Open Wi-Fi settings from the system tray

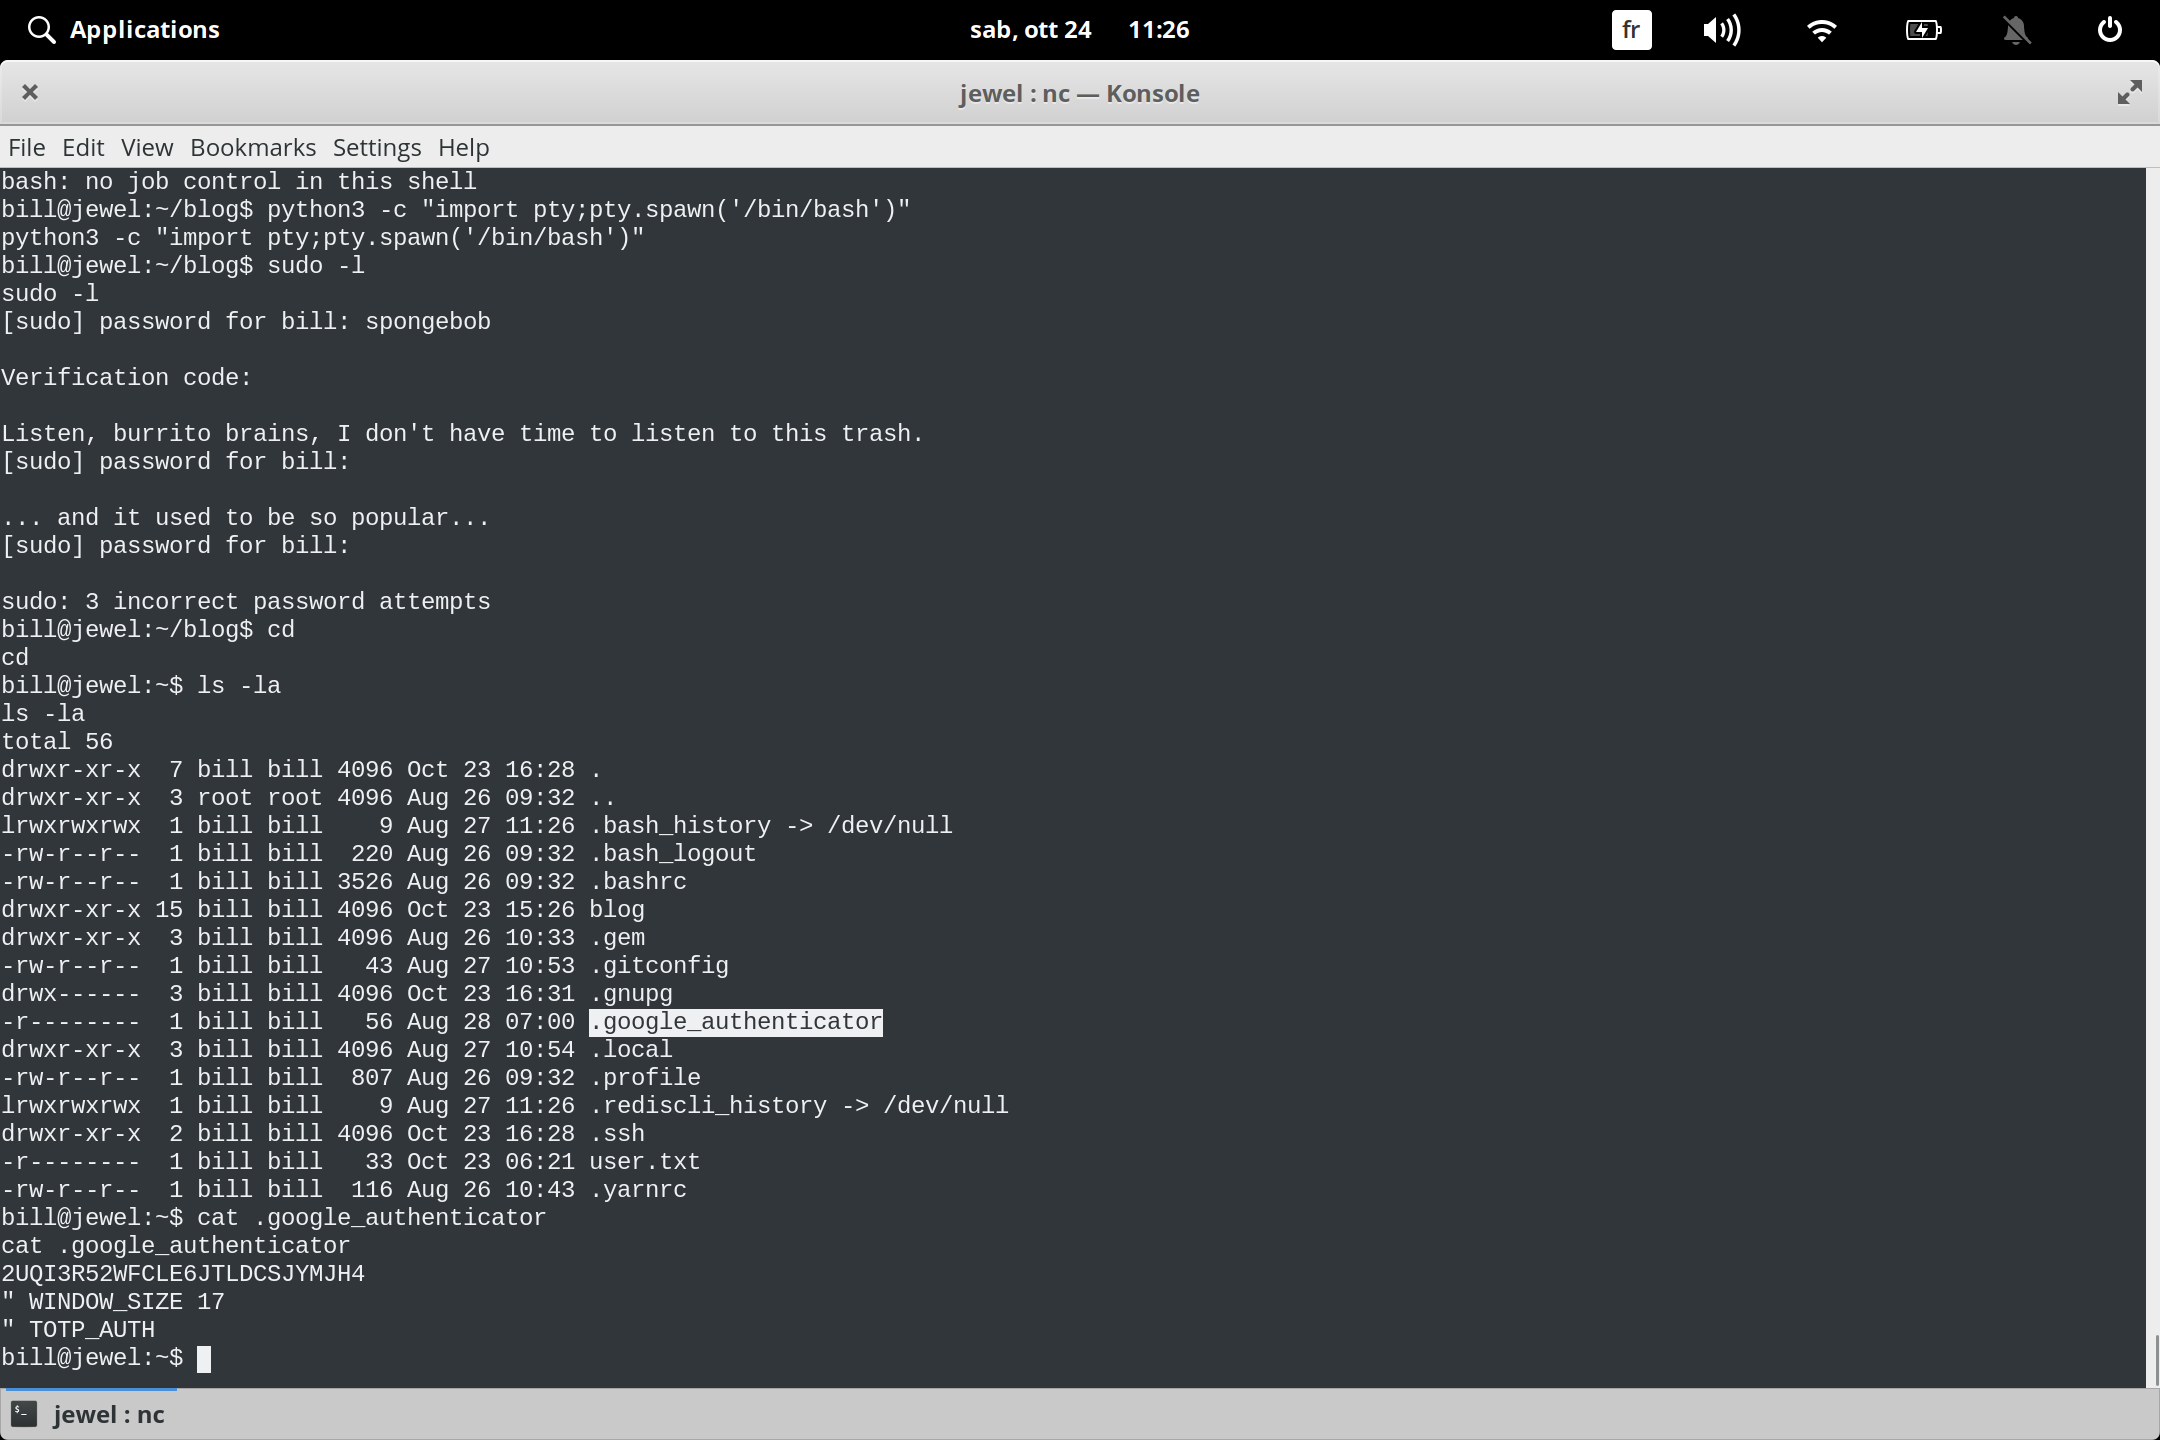coord(1823,29)
